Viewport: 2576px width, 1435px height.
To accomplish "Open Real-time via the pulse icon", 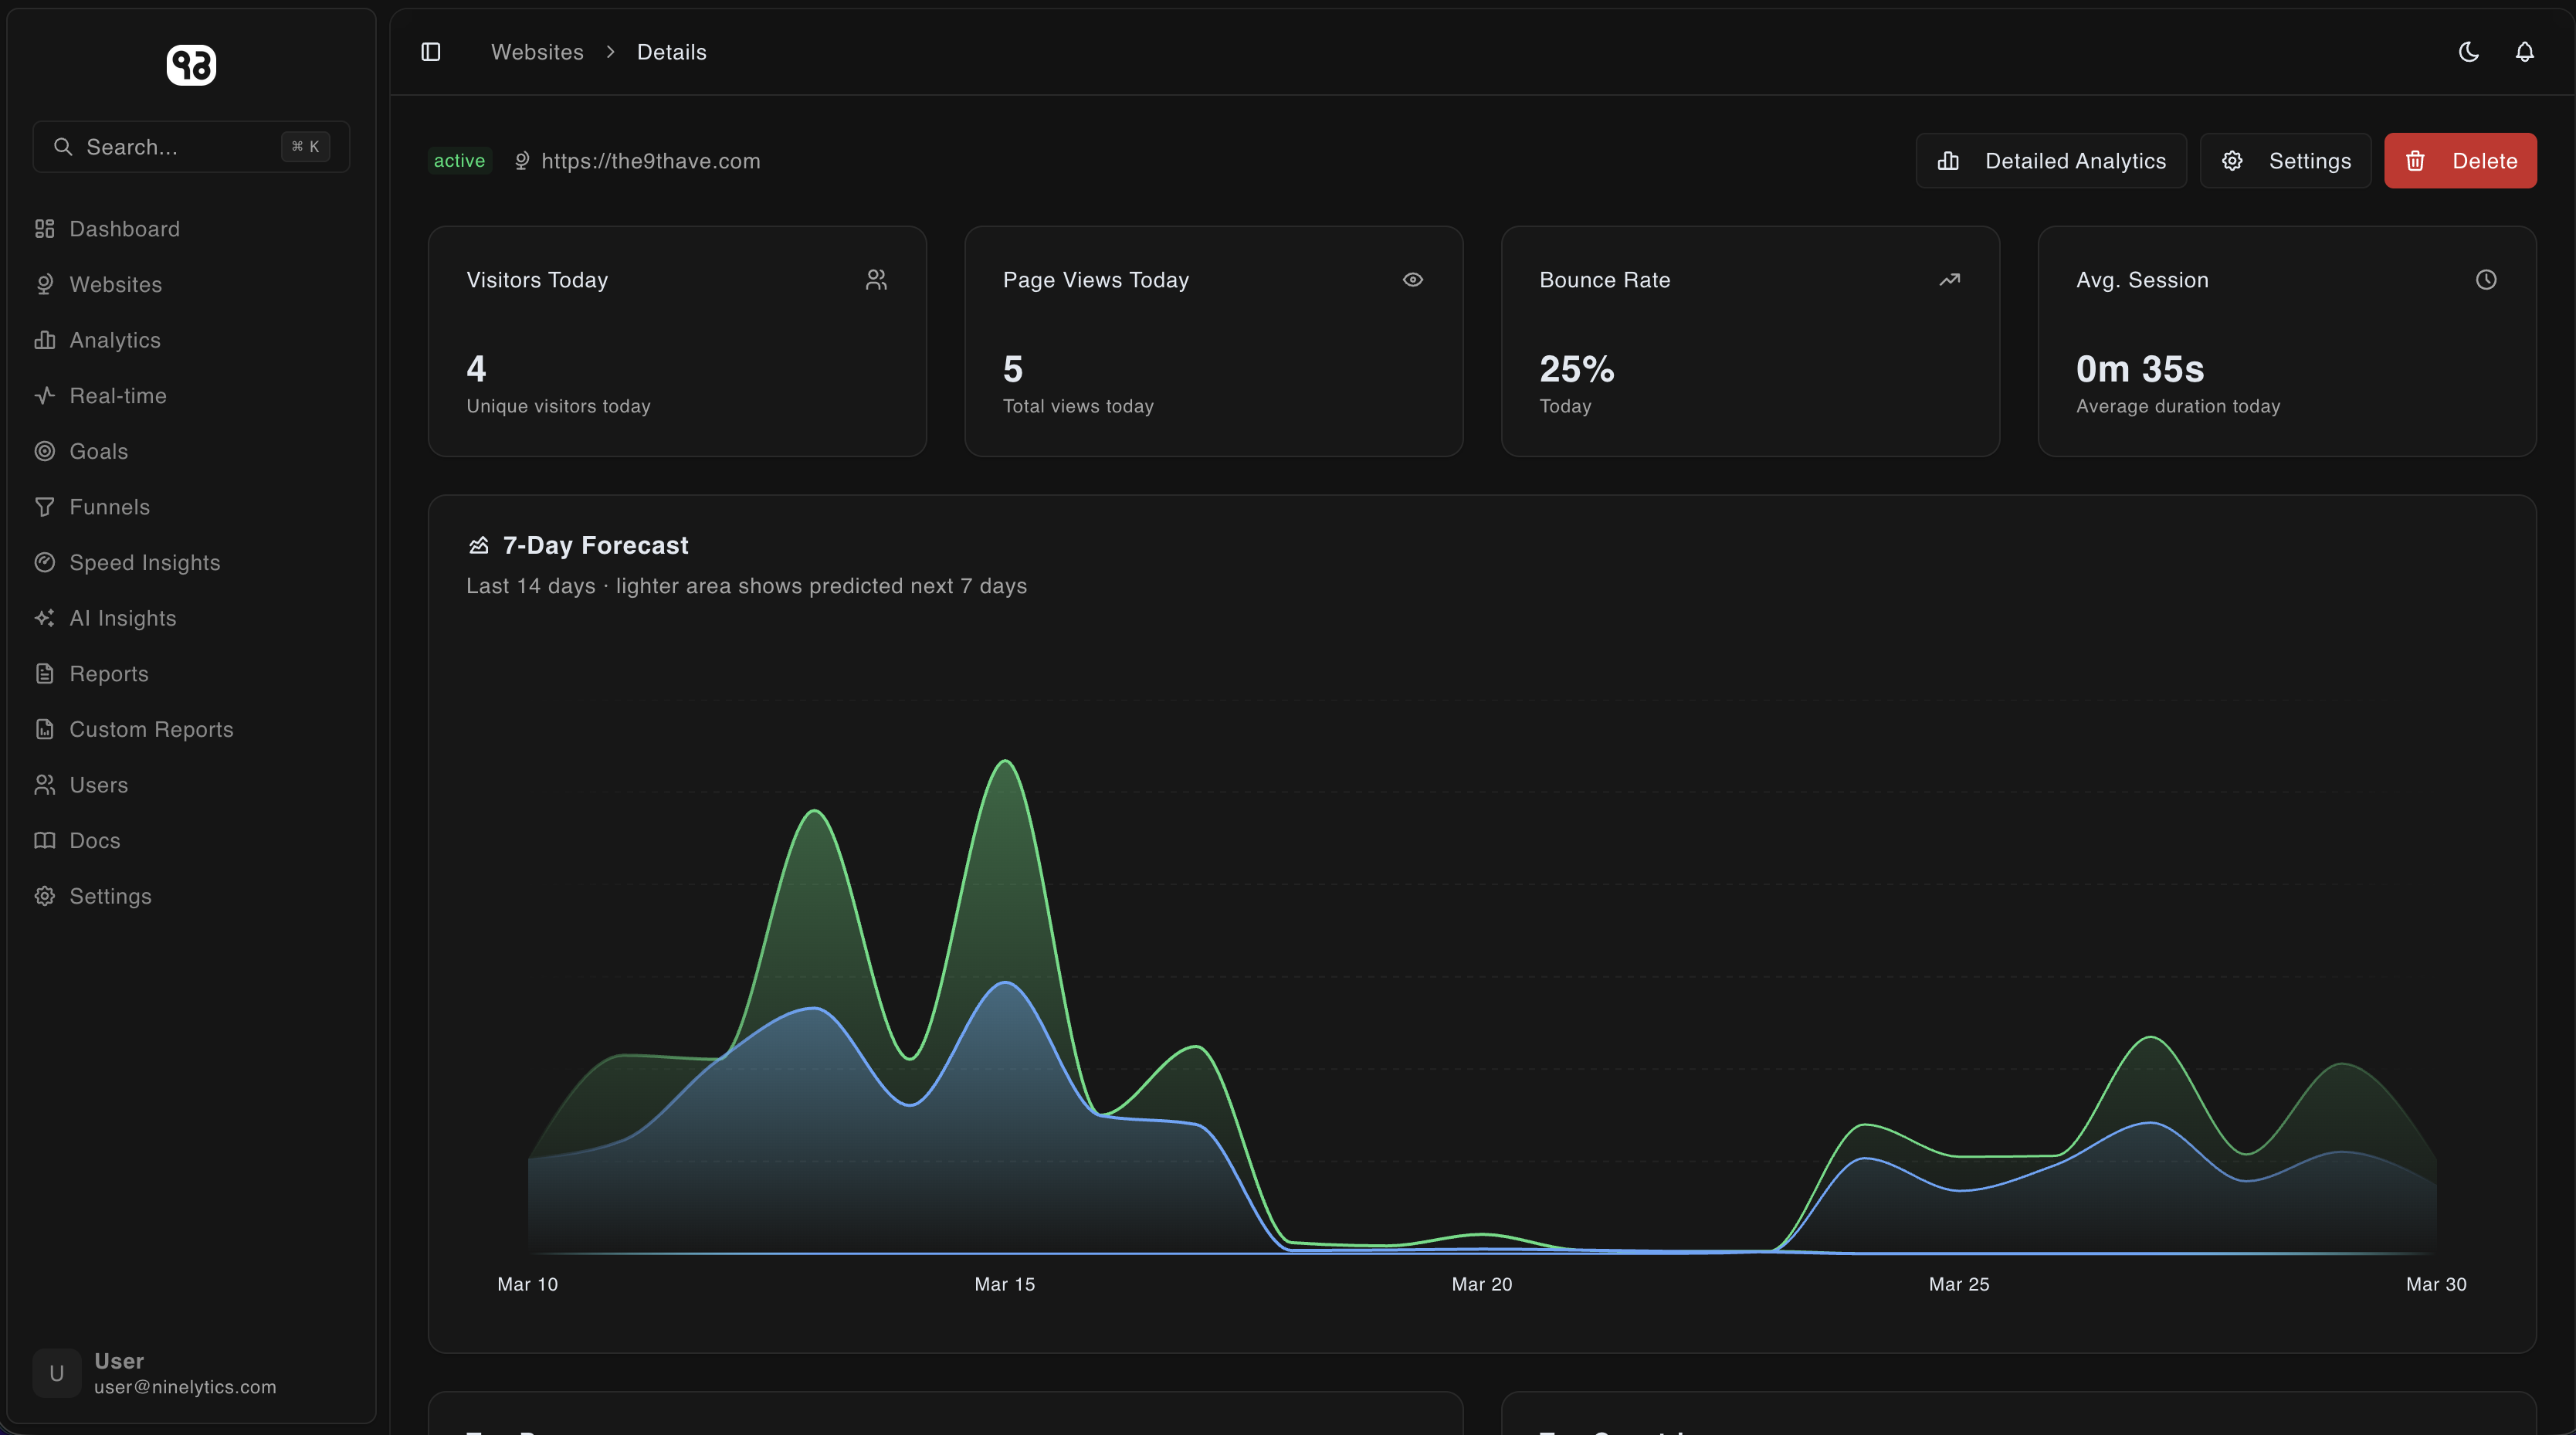I will 45,395.
